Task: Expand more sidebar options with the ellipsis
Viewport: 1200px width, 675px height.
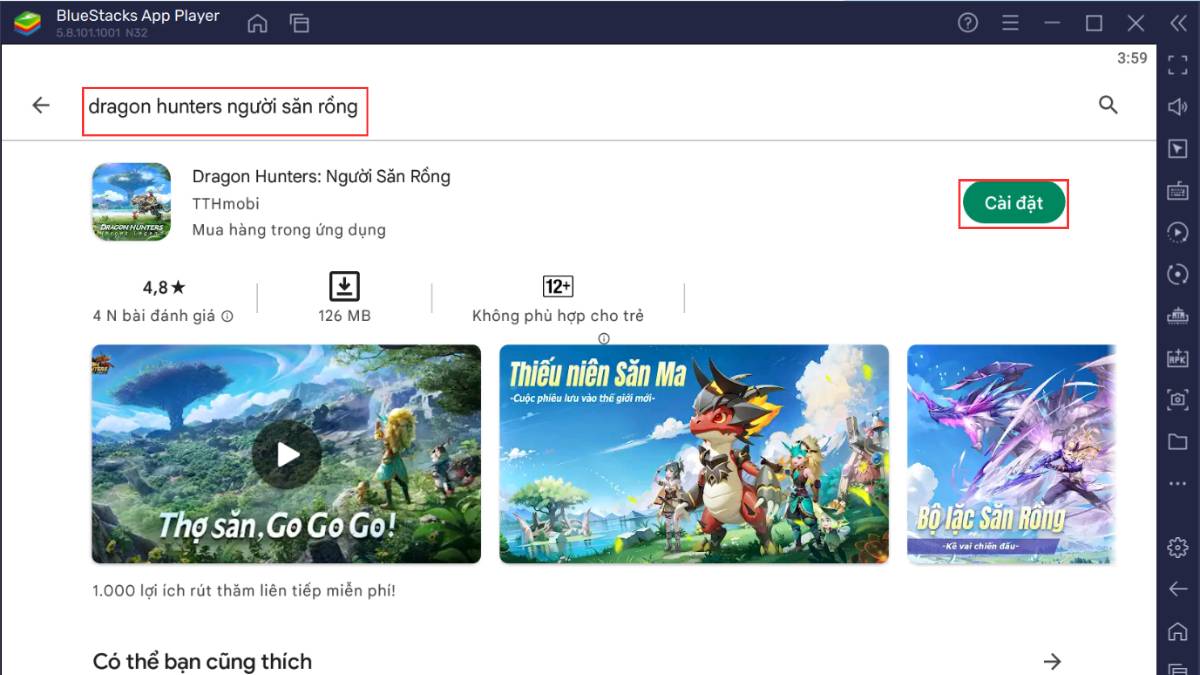Action: pos(1177,481)
